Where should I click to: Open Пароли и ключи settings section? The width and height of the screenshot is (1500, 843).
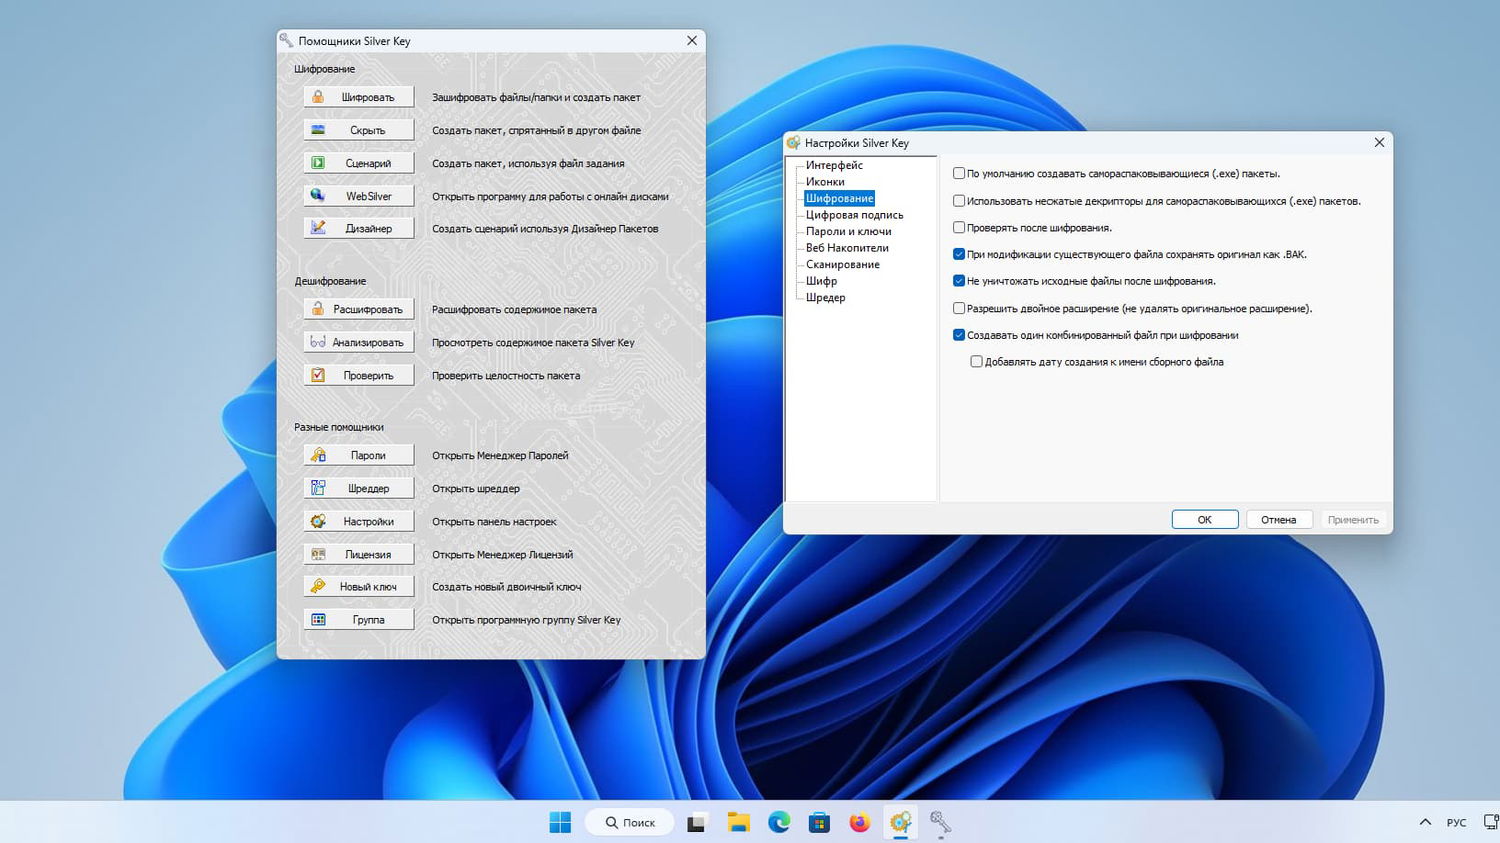848,231
